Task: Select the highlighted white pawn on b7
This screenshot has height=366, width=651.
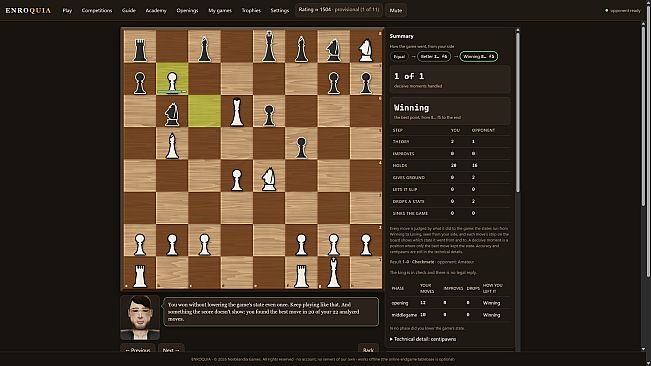Action: tap(172, 83)
